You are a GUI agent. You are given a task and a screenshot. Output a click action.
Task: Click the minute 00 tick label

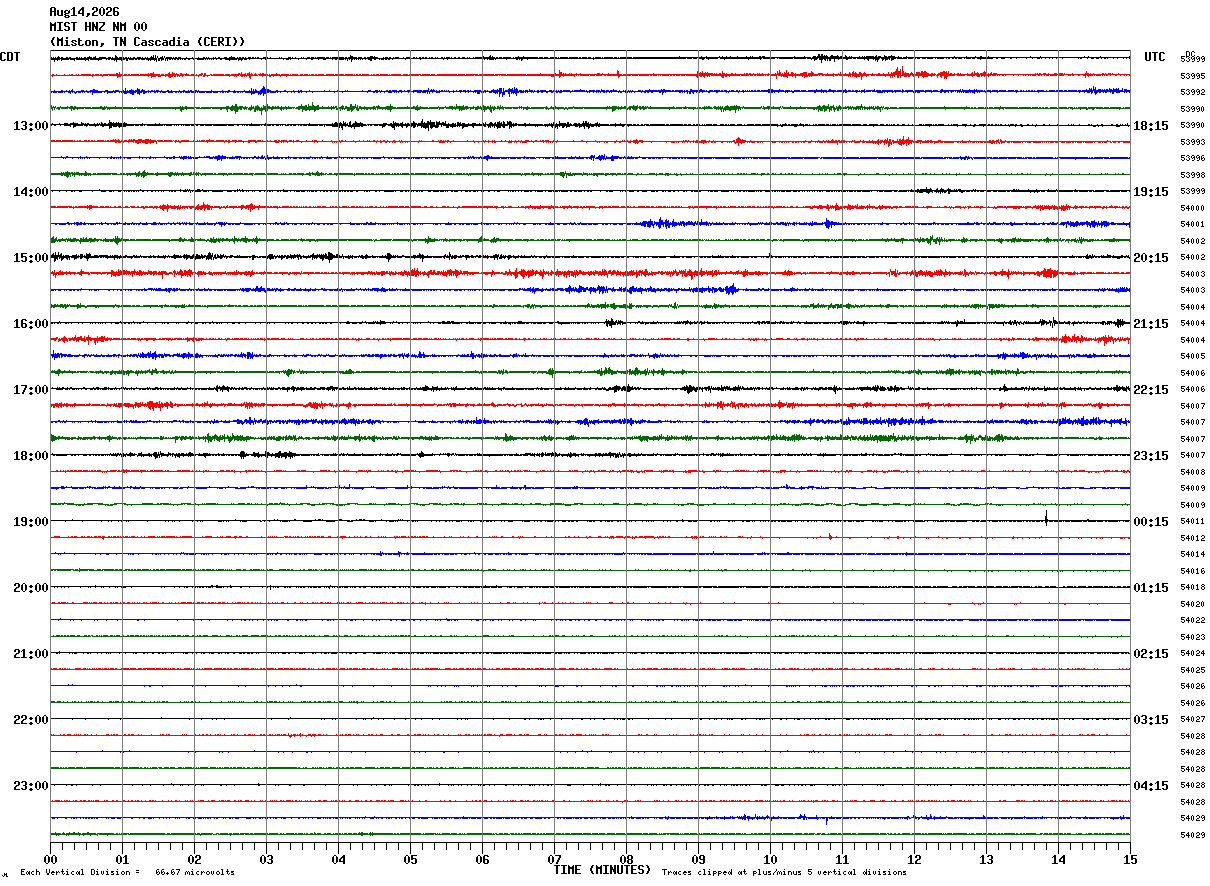click(x=50, y=859)
